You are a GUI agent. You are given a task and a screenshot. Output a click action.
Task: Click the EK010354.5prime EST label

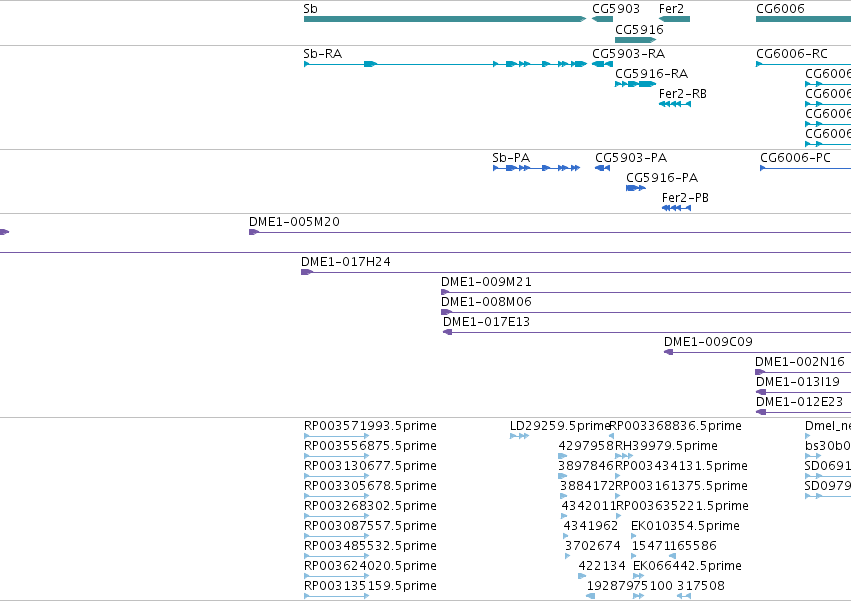[x=685, y=526]
